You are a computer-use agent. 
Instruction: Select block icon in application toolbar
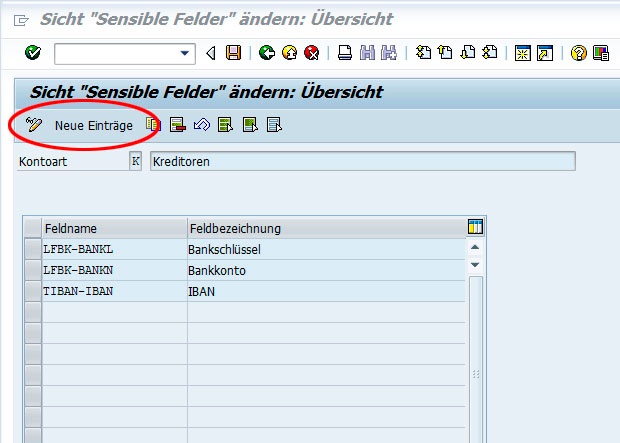coord(250,125)
